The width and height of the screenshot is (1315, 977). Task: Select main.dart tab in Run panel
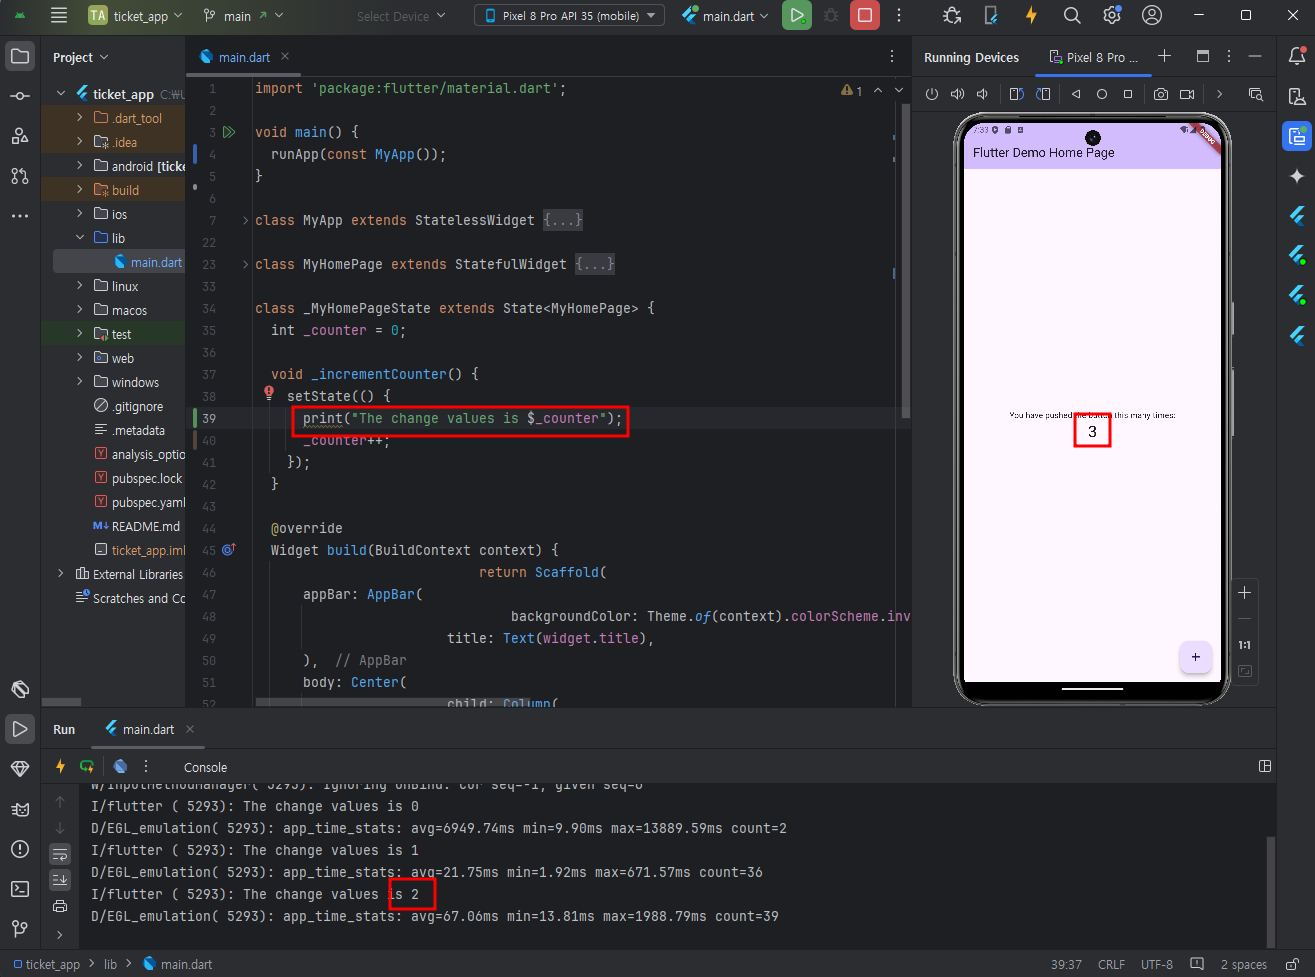coord(148,729)
